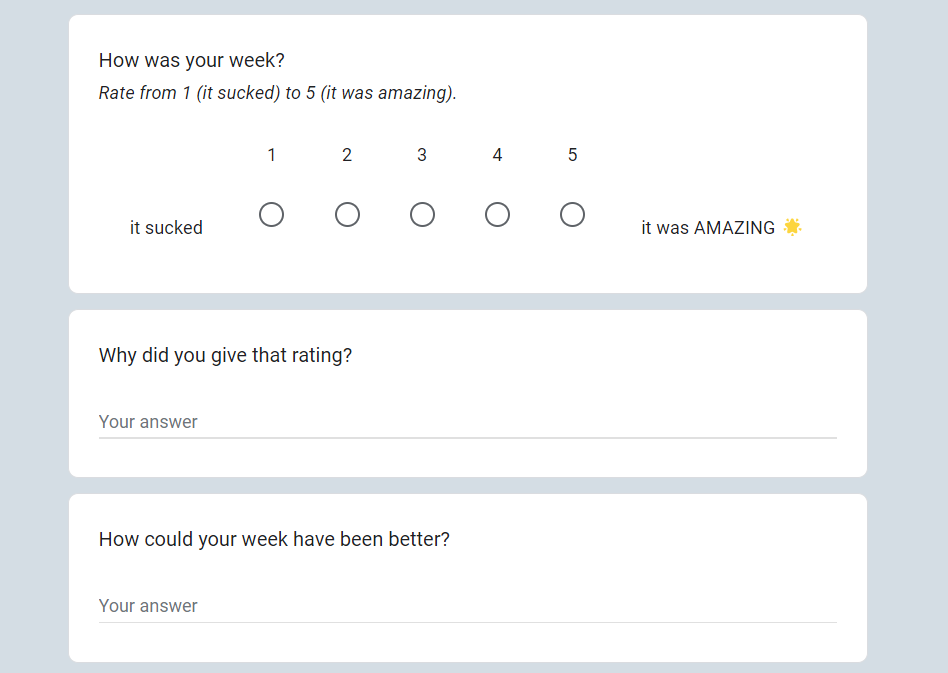
Task: Click the 'it was AMAZING' scale label
Action: tap(708, 228)
